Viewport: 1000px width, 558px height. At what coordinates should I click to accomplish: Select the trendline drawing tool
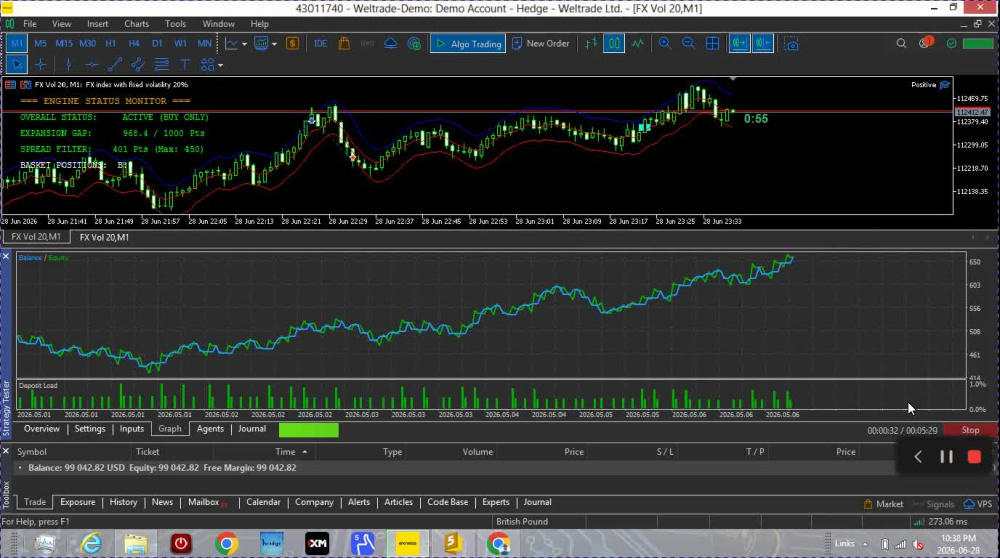click(115, 64)
